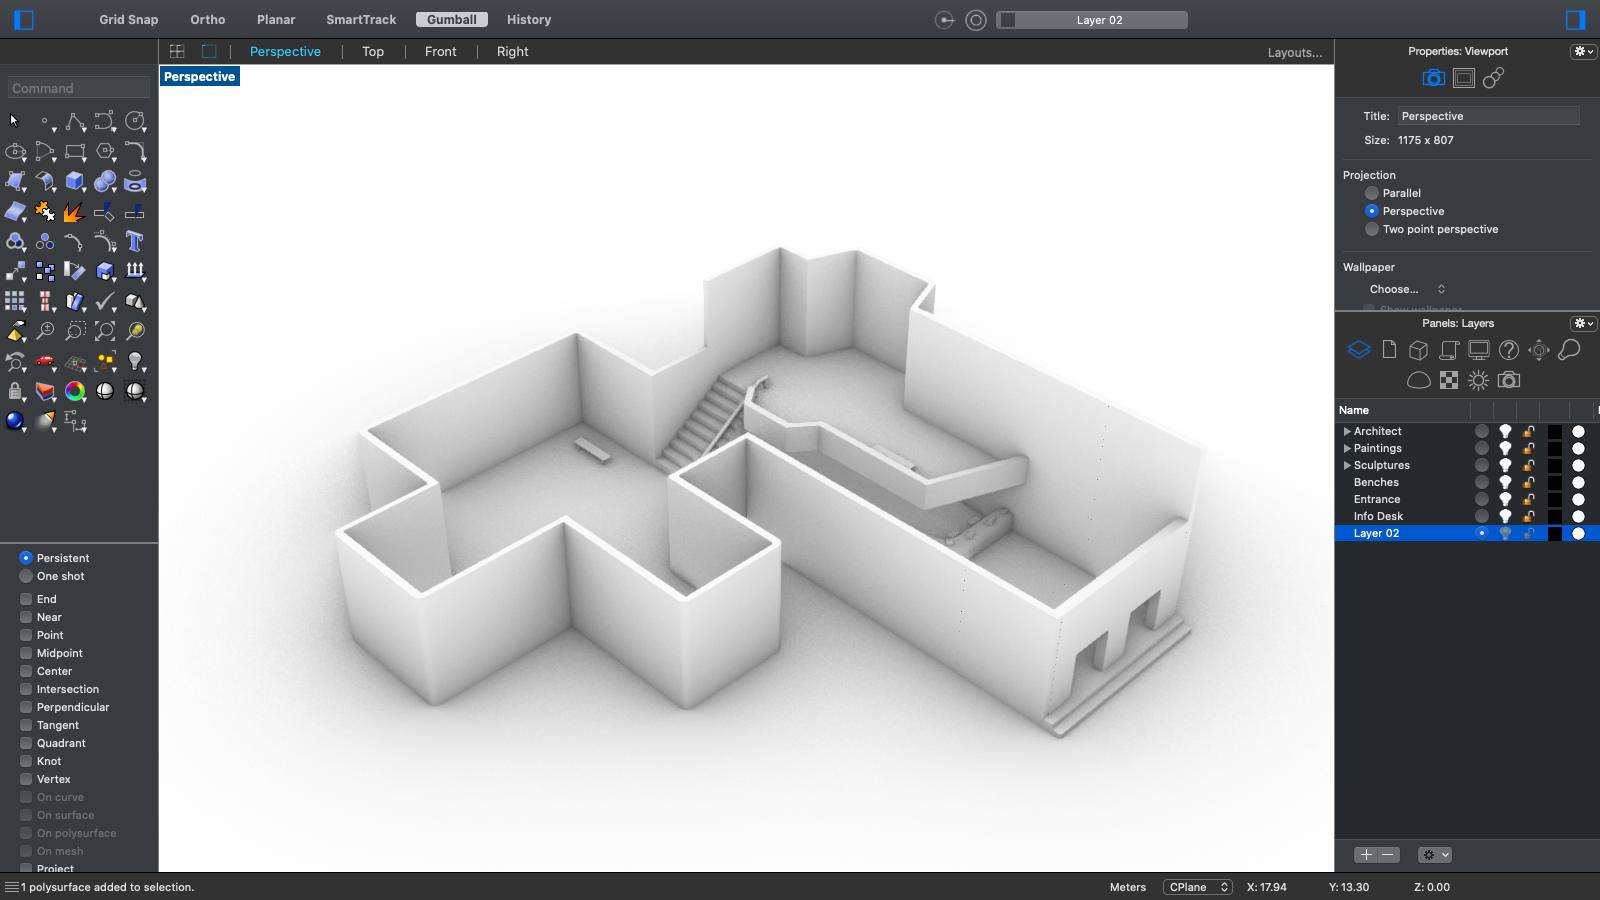Select the Box solid tool
This screenshot has width=1600, height=900.
pos(75,181)
